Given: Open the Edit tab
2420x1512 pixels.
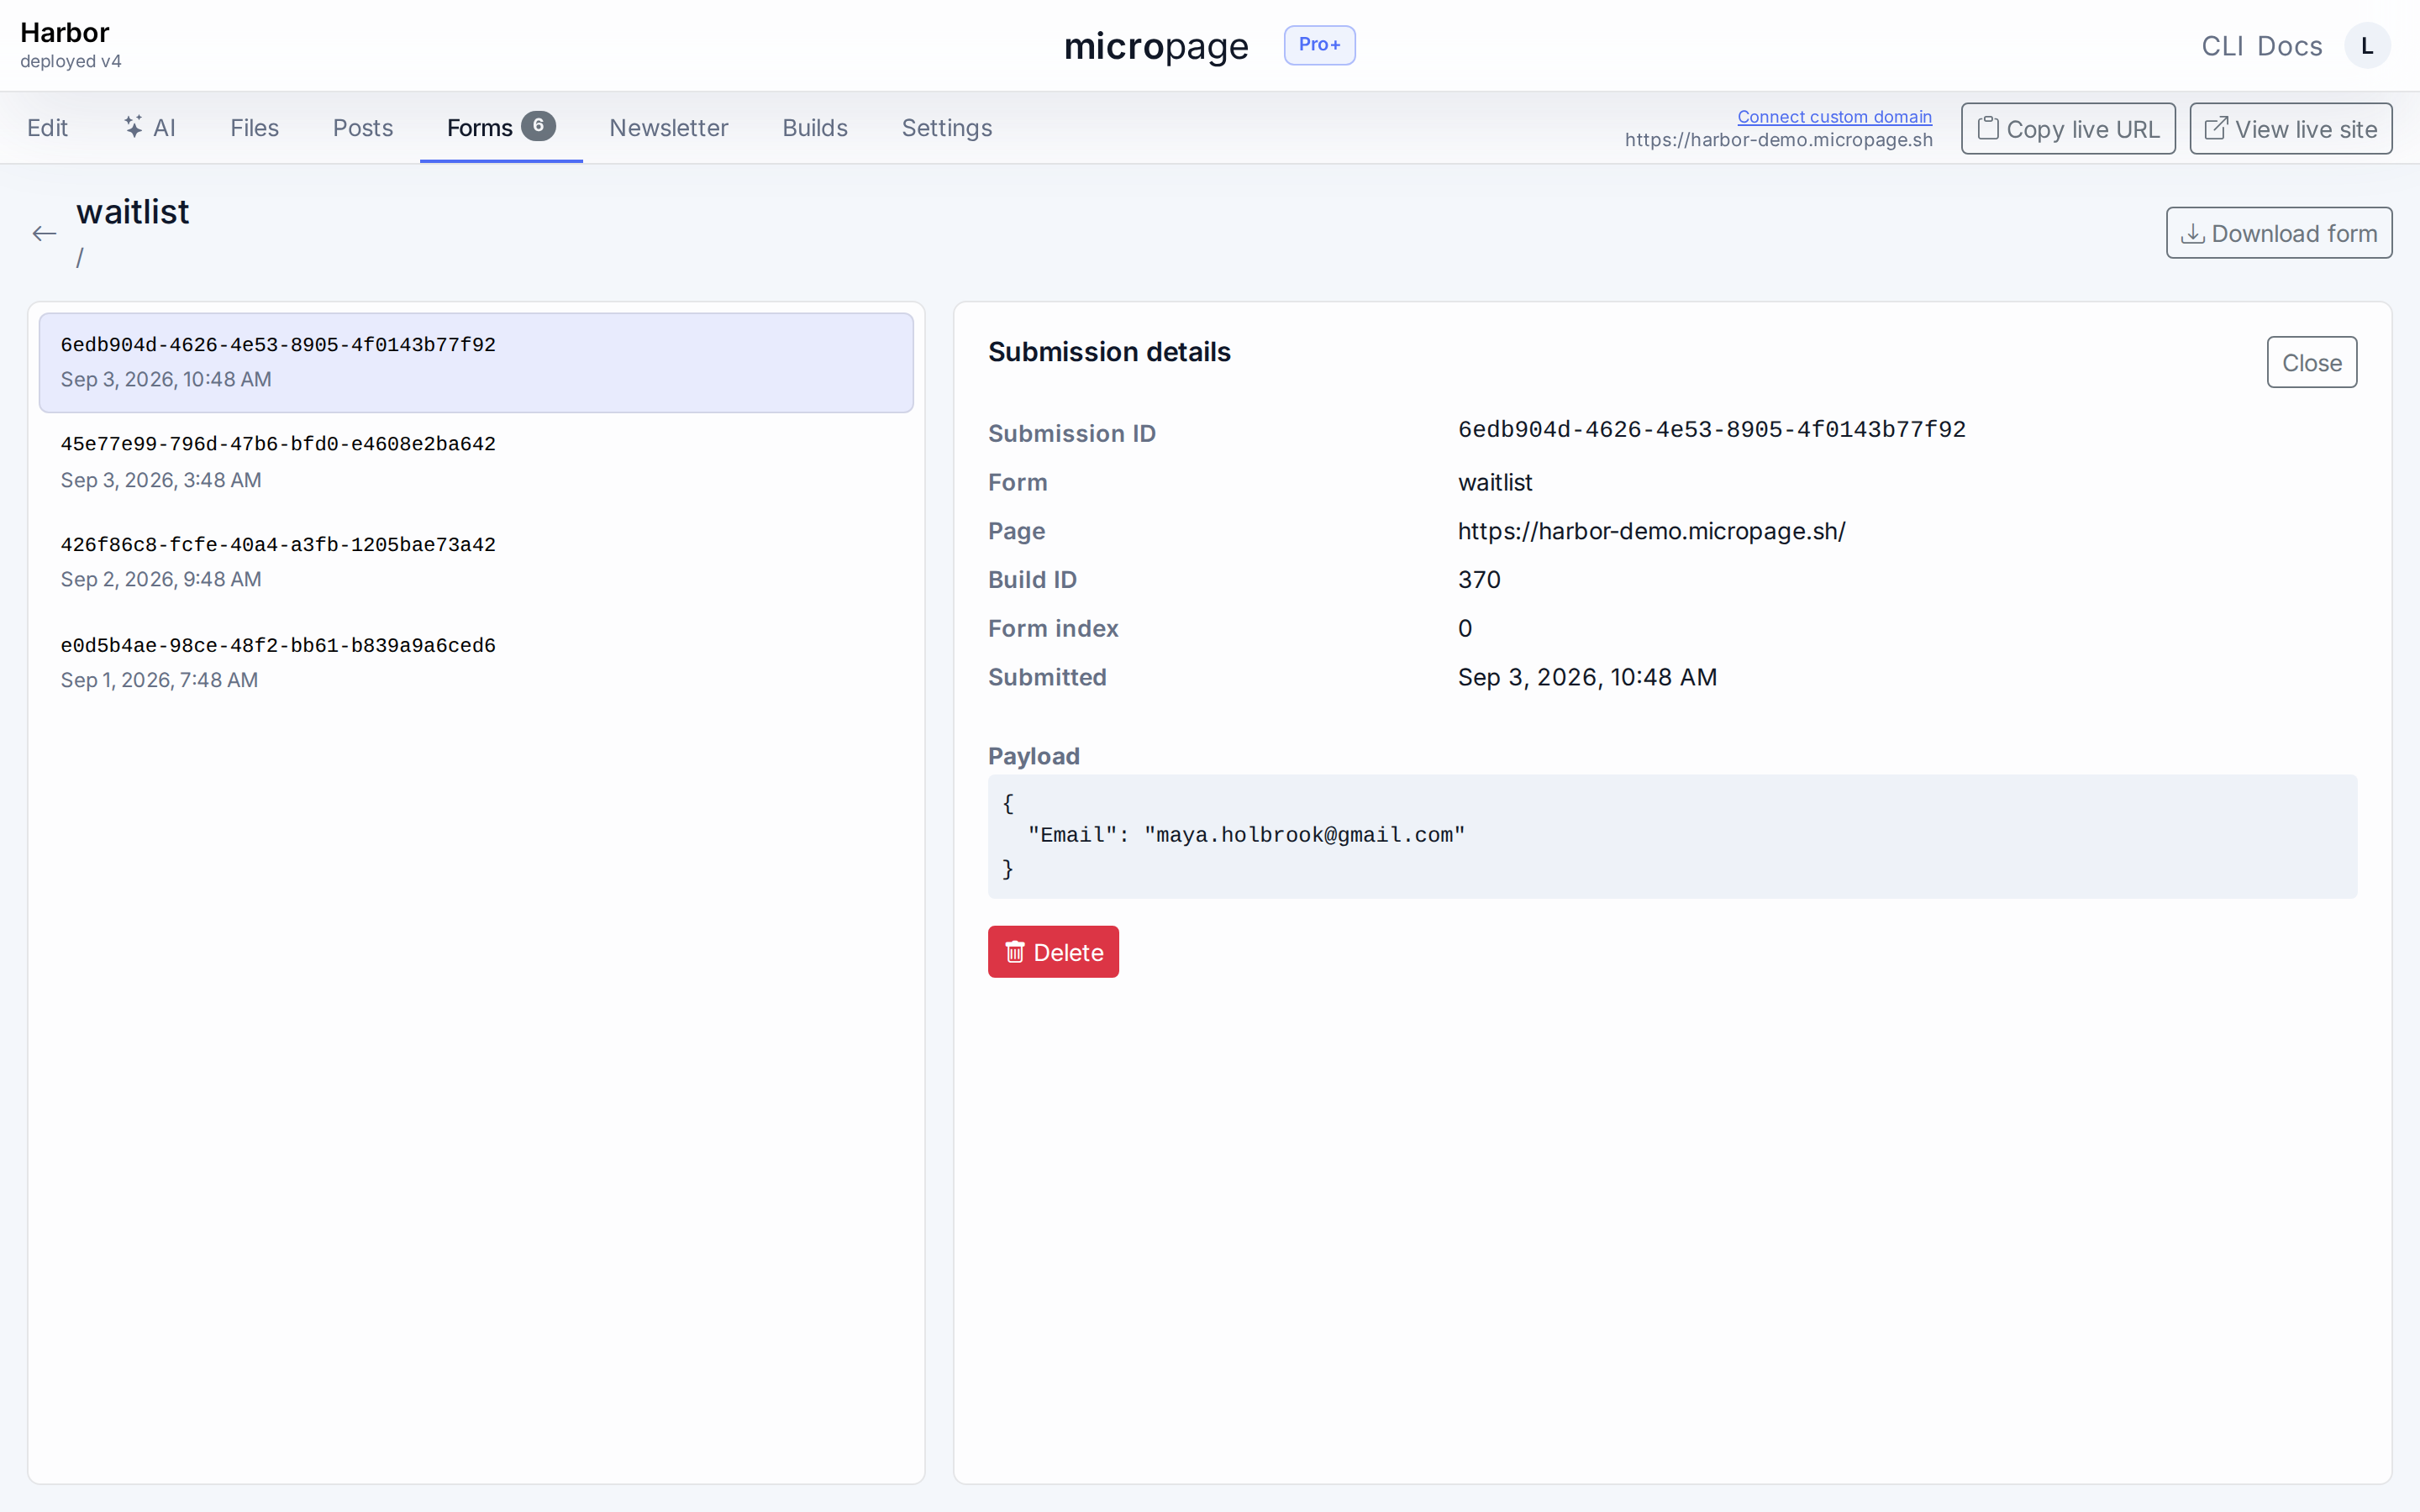Looking at the screenshot, I should click(47, 128).
